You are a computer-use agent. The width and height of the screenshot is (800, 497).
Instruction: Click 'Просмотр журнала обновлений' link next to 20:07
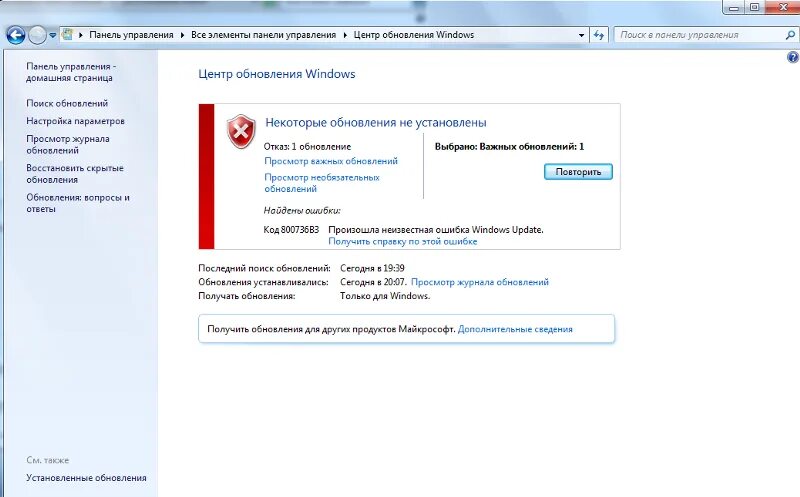coord(480,282)
